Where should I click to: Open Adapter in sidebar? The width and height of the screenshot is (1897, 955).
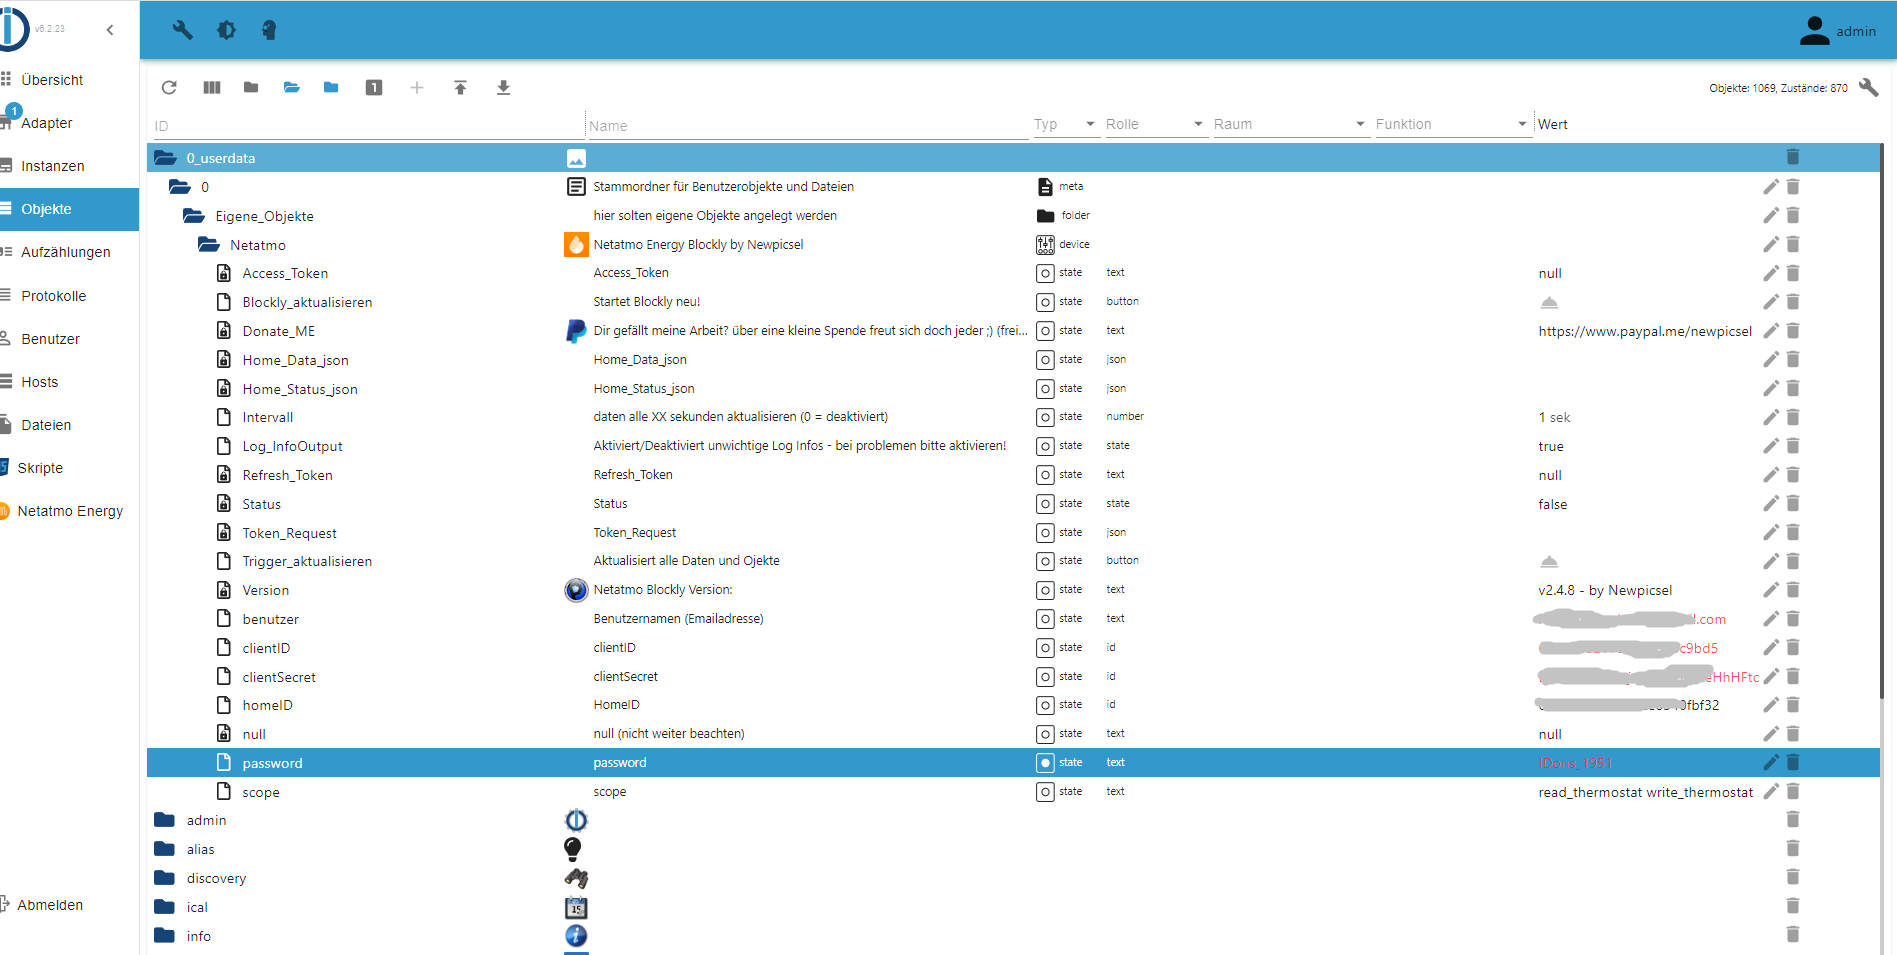pyautogui.click(x=69, y=123)
